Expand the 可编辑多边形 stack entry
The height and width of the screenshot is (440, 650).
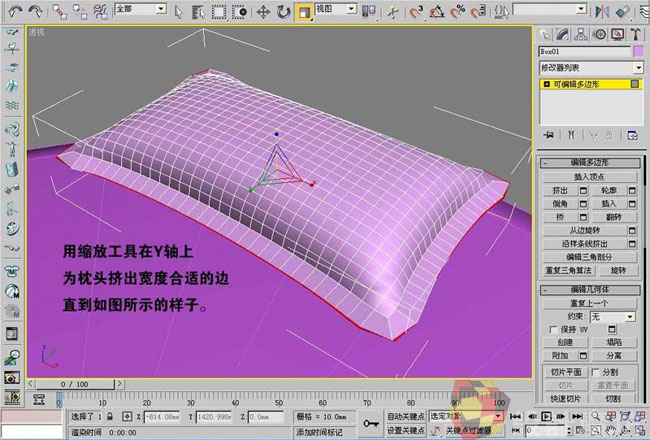546,84
